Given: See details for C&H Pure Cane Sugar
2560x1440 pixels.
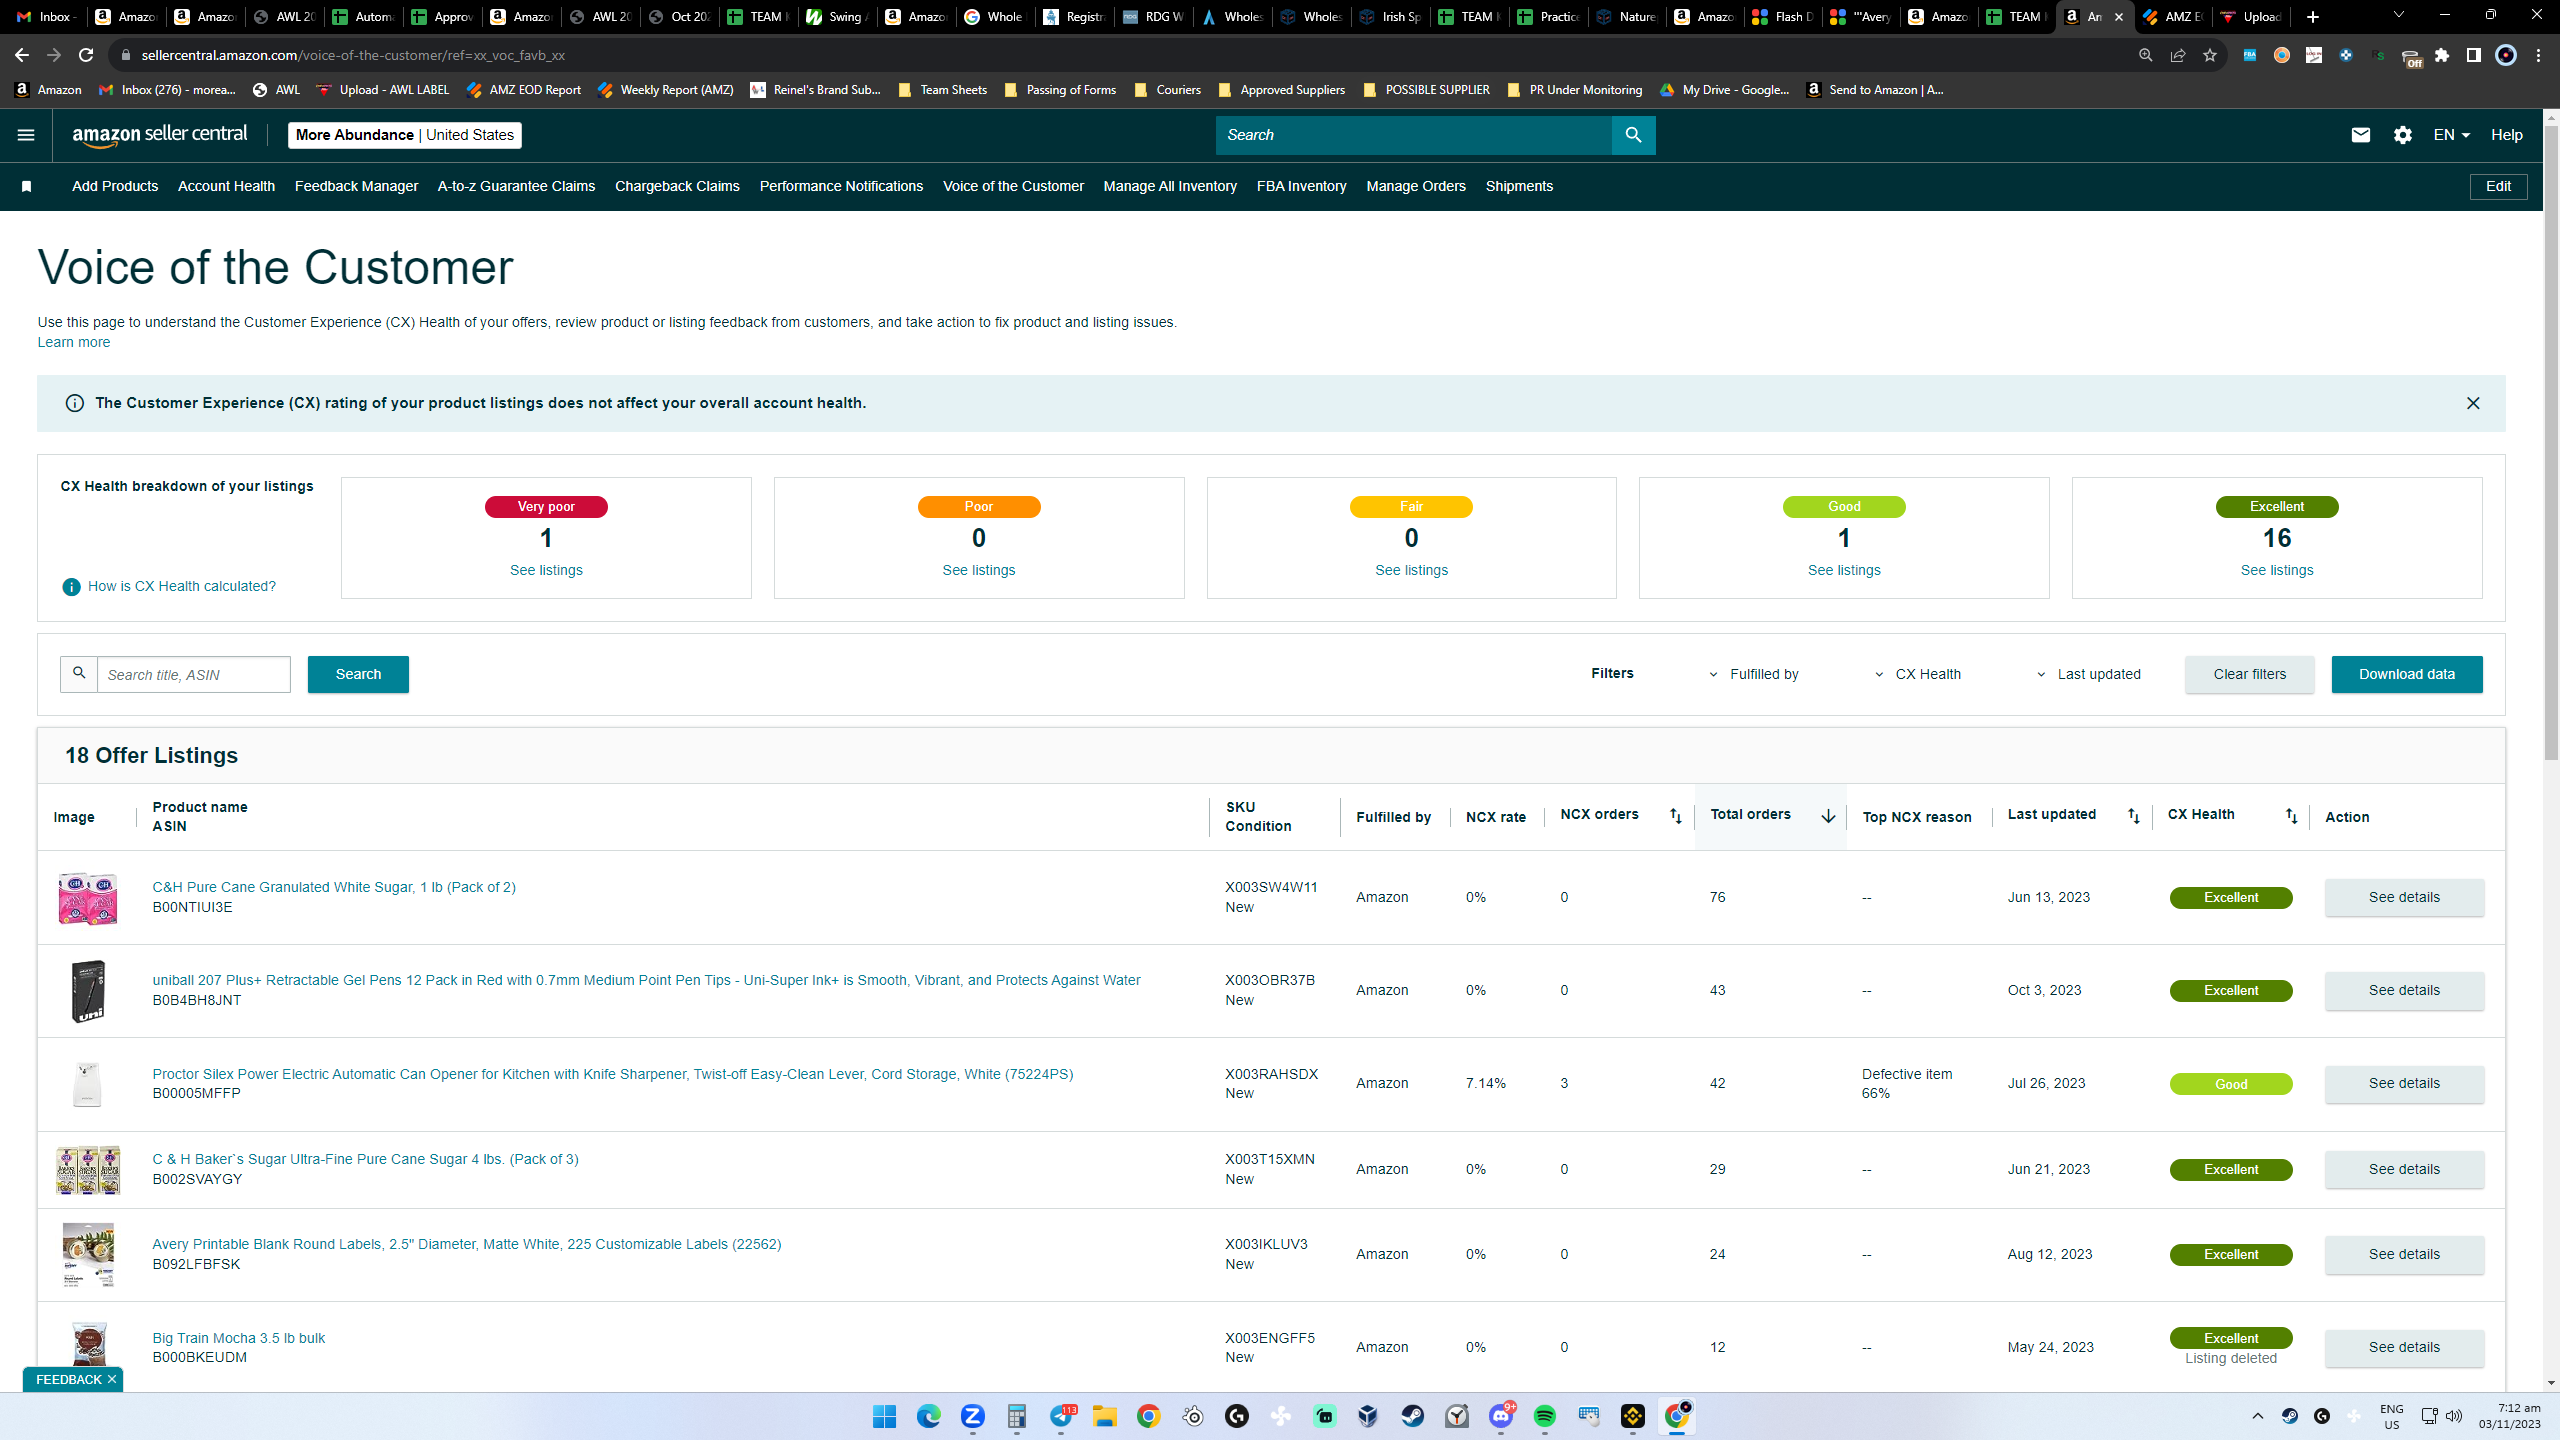Looking at the screenshot, I should pyautogui.click(x=2404, y=897).
